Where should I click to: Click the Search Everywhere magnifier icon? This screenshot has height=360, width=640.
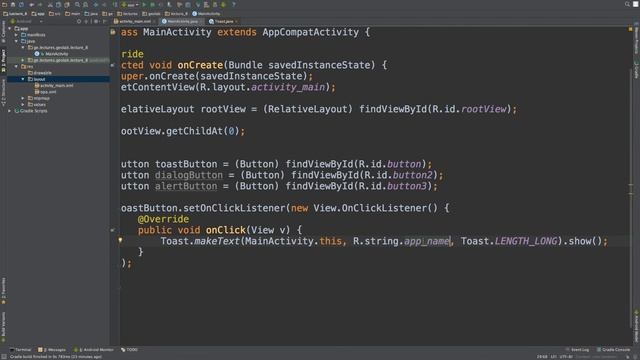point(627,4)
